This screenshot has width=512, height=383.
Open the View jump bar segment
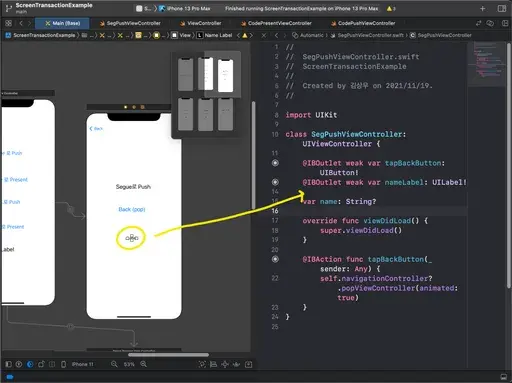coord(182,35)
